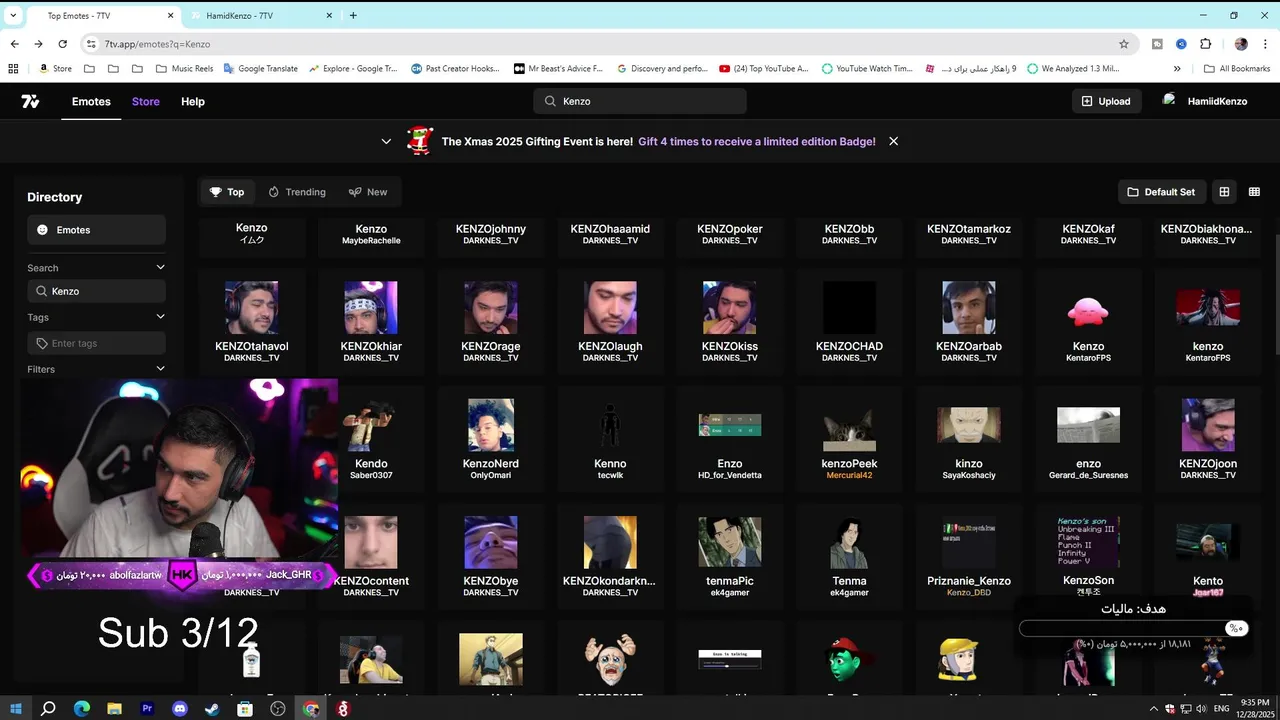Click the sidebar search field with Kenzo
The height and width of the screenshot is (720, 1280).
(96, 291)
